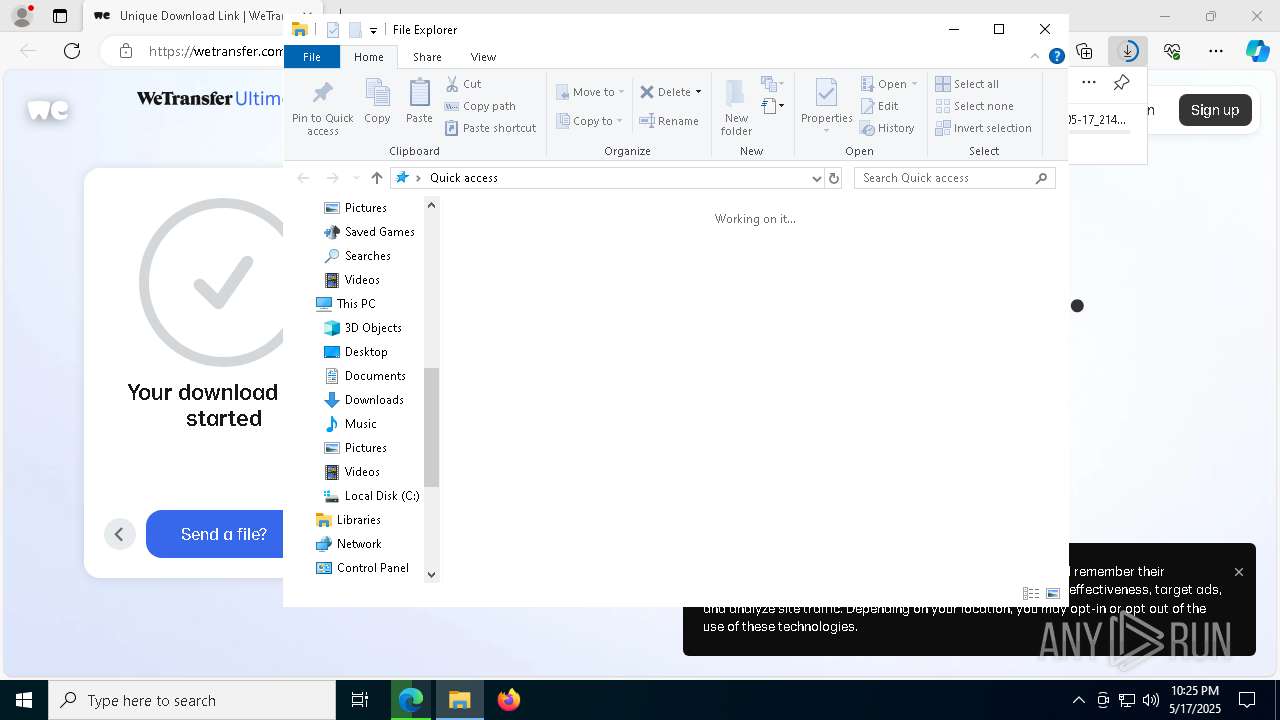
Task: Select Libraries in navigation pane
Action: pos(358,520)
